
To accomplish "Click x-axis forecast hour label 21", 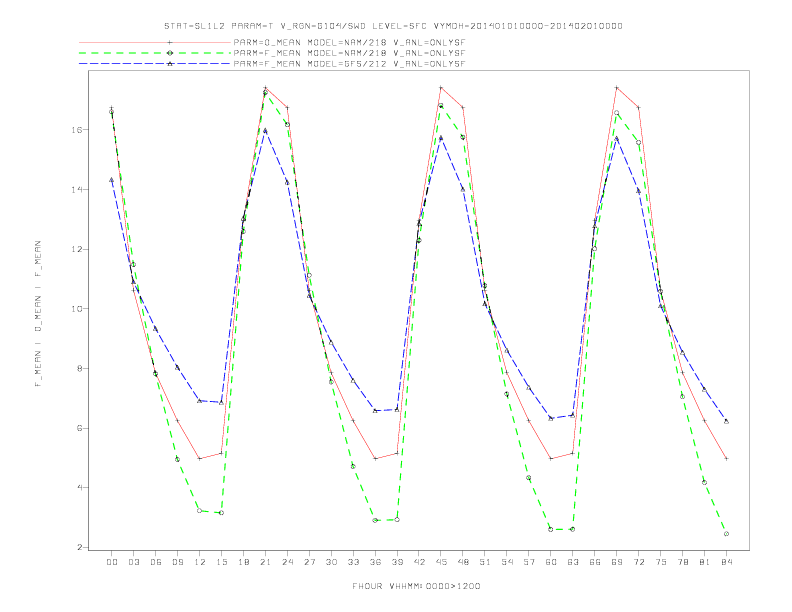I will point(265,562).
